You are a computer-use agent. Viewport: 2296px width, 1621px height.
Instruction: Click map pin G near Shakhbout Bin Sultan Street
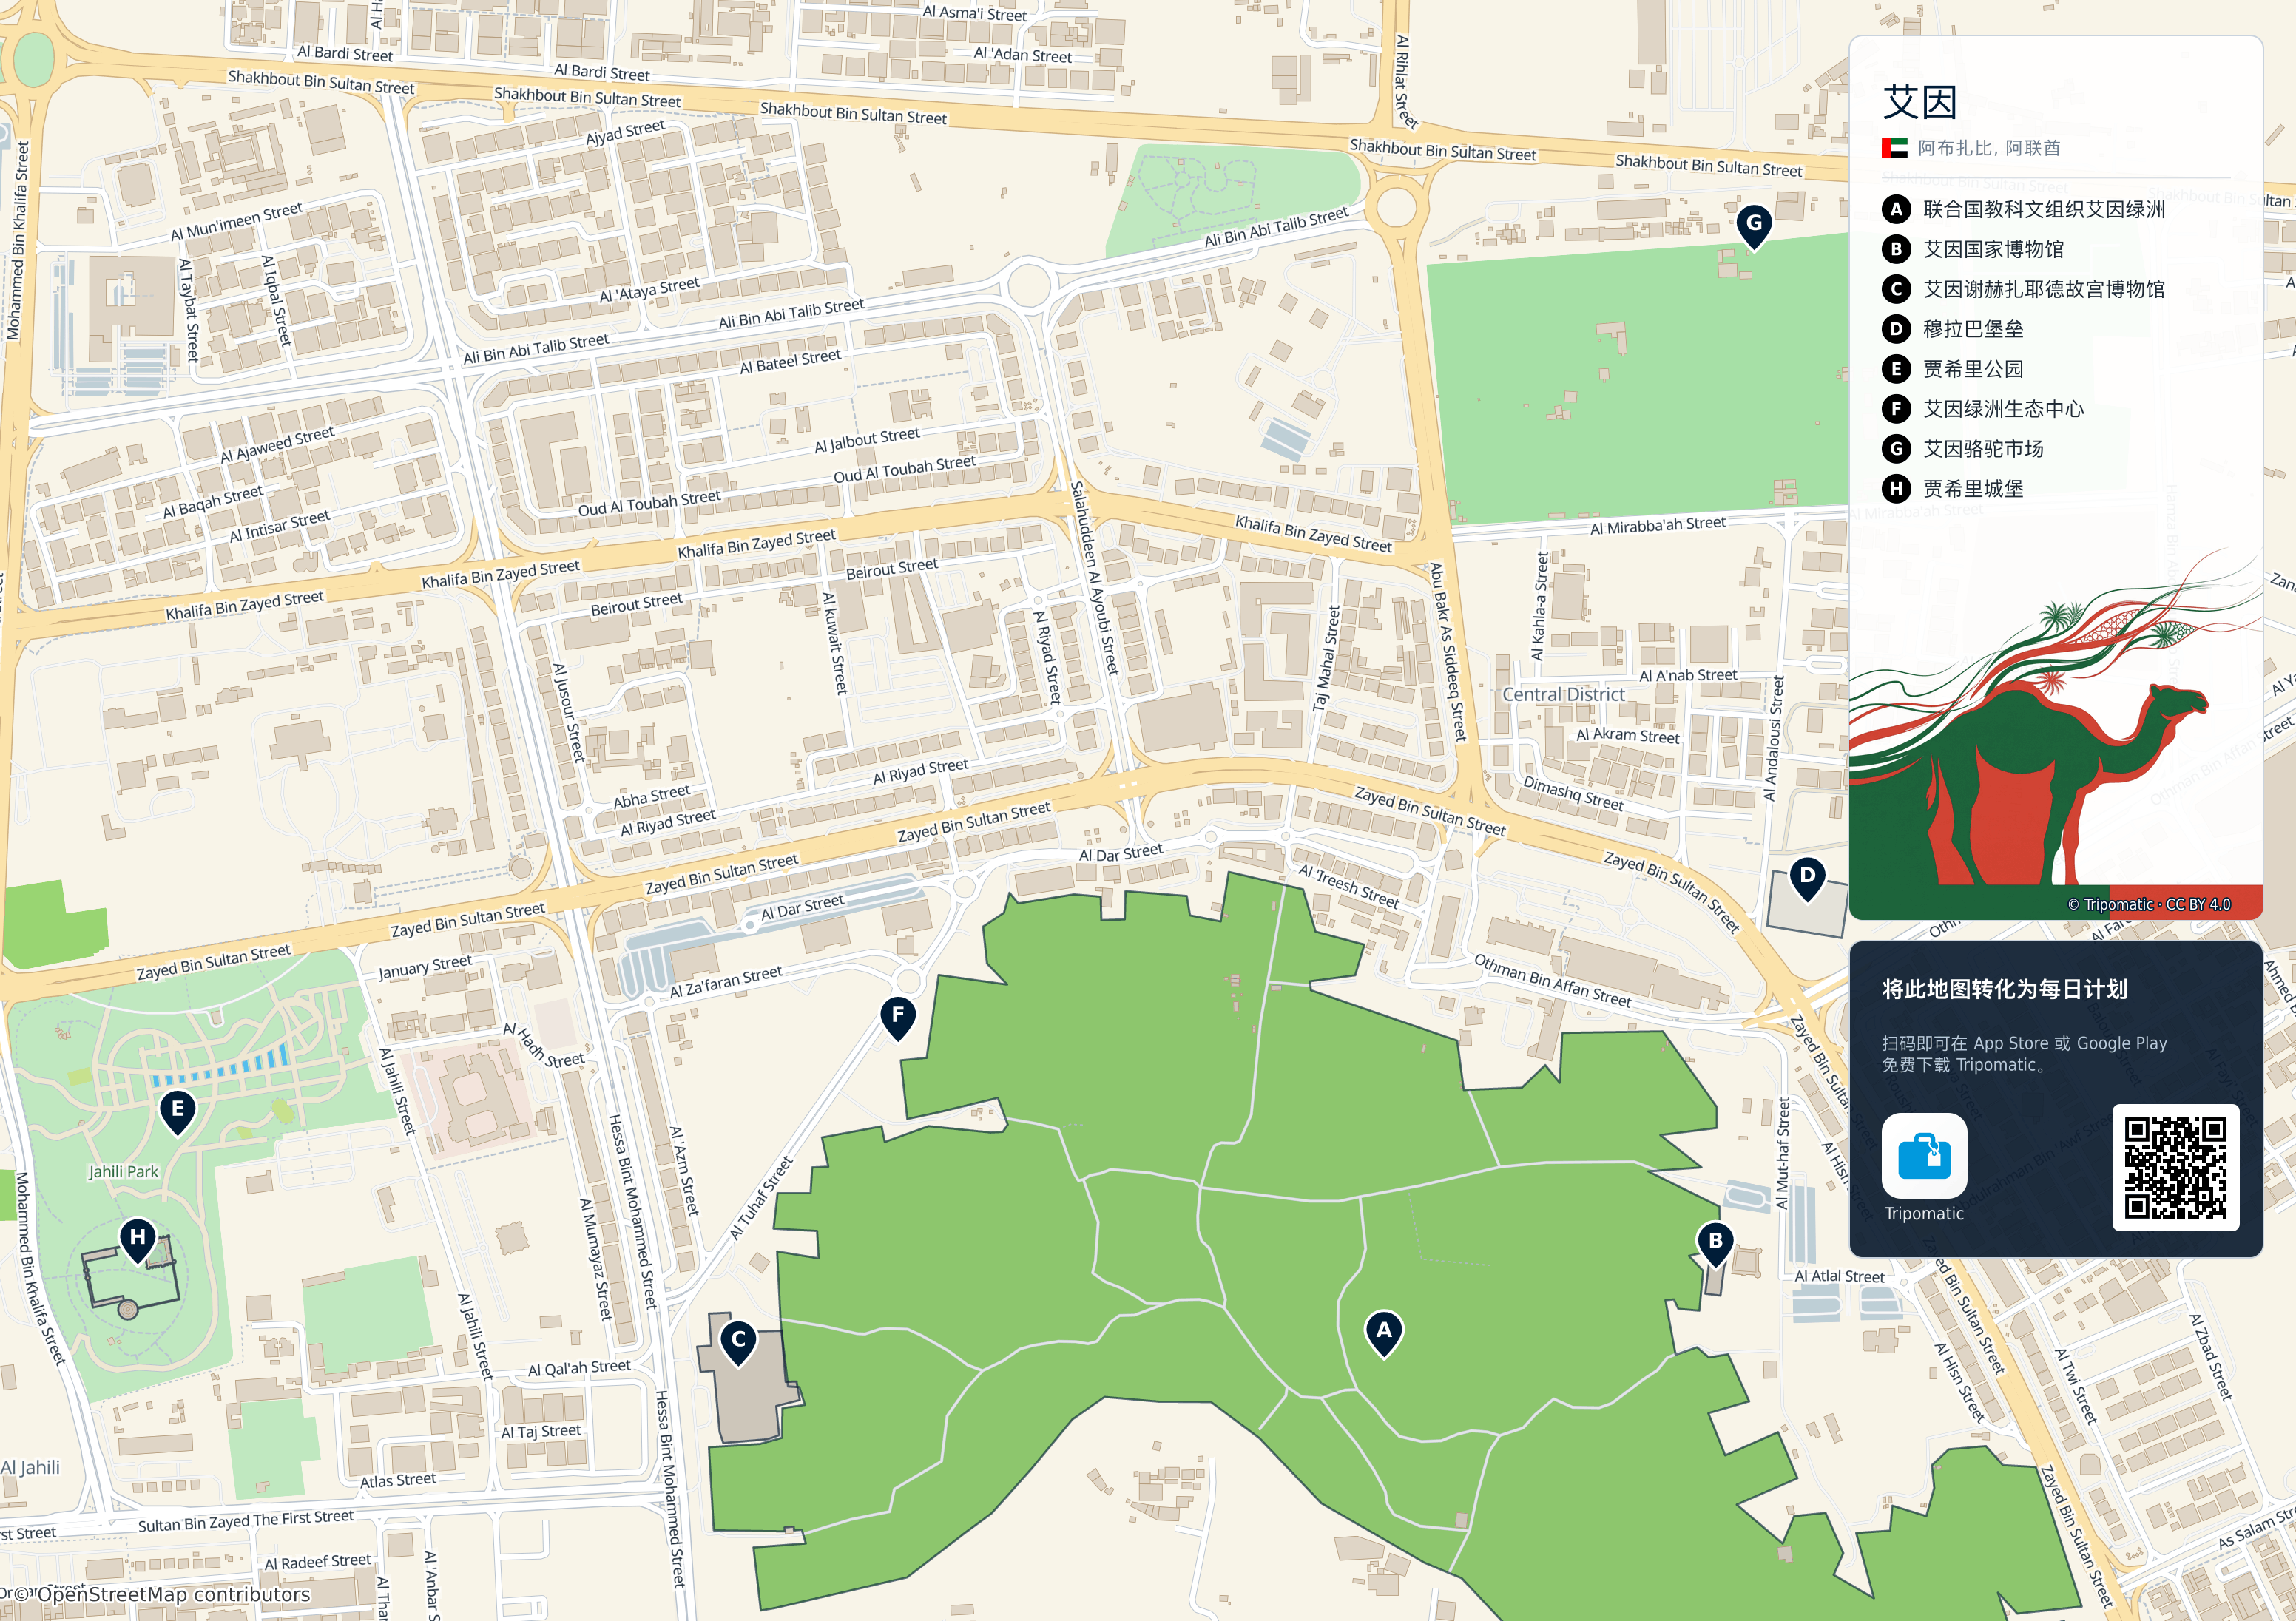point(1754,226)
